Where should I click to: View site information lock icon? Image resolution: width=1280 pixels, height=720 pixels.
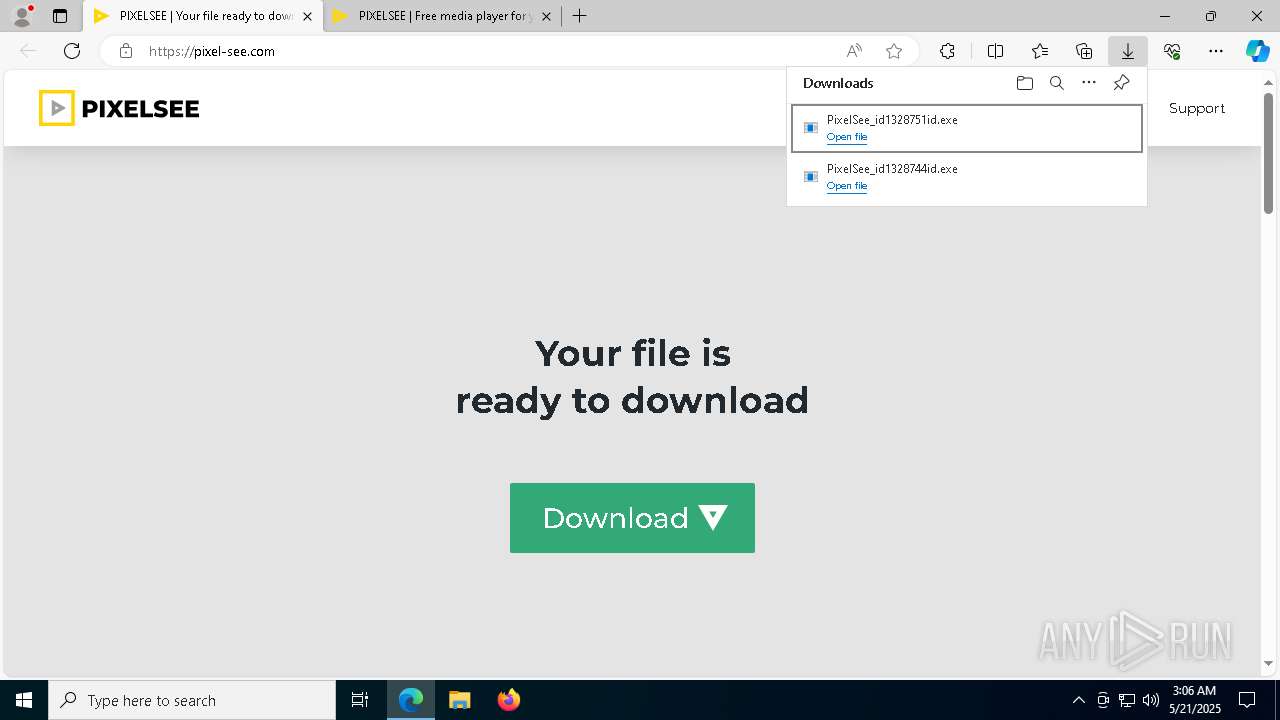(126, 51)
